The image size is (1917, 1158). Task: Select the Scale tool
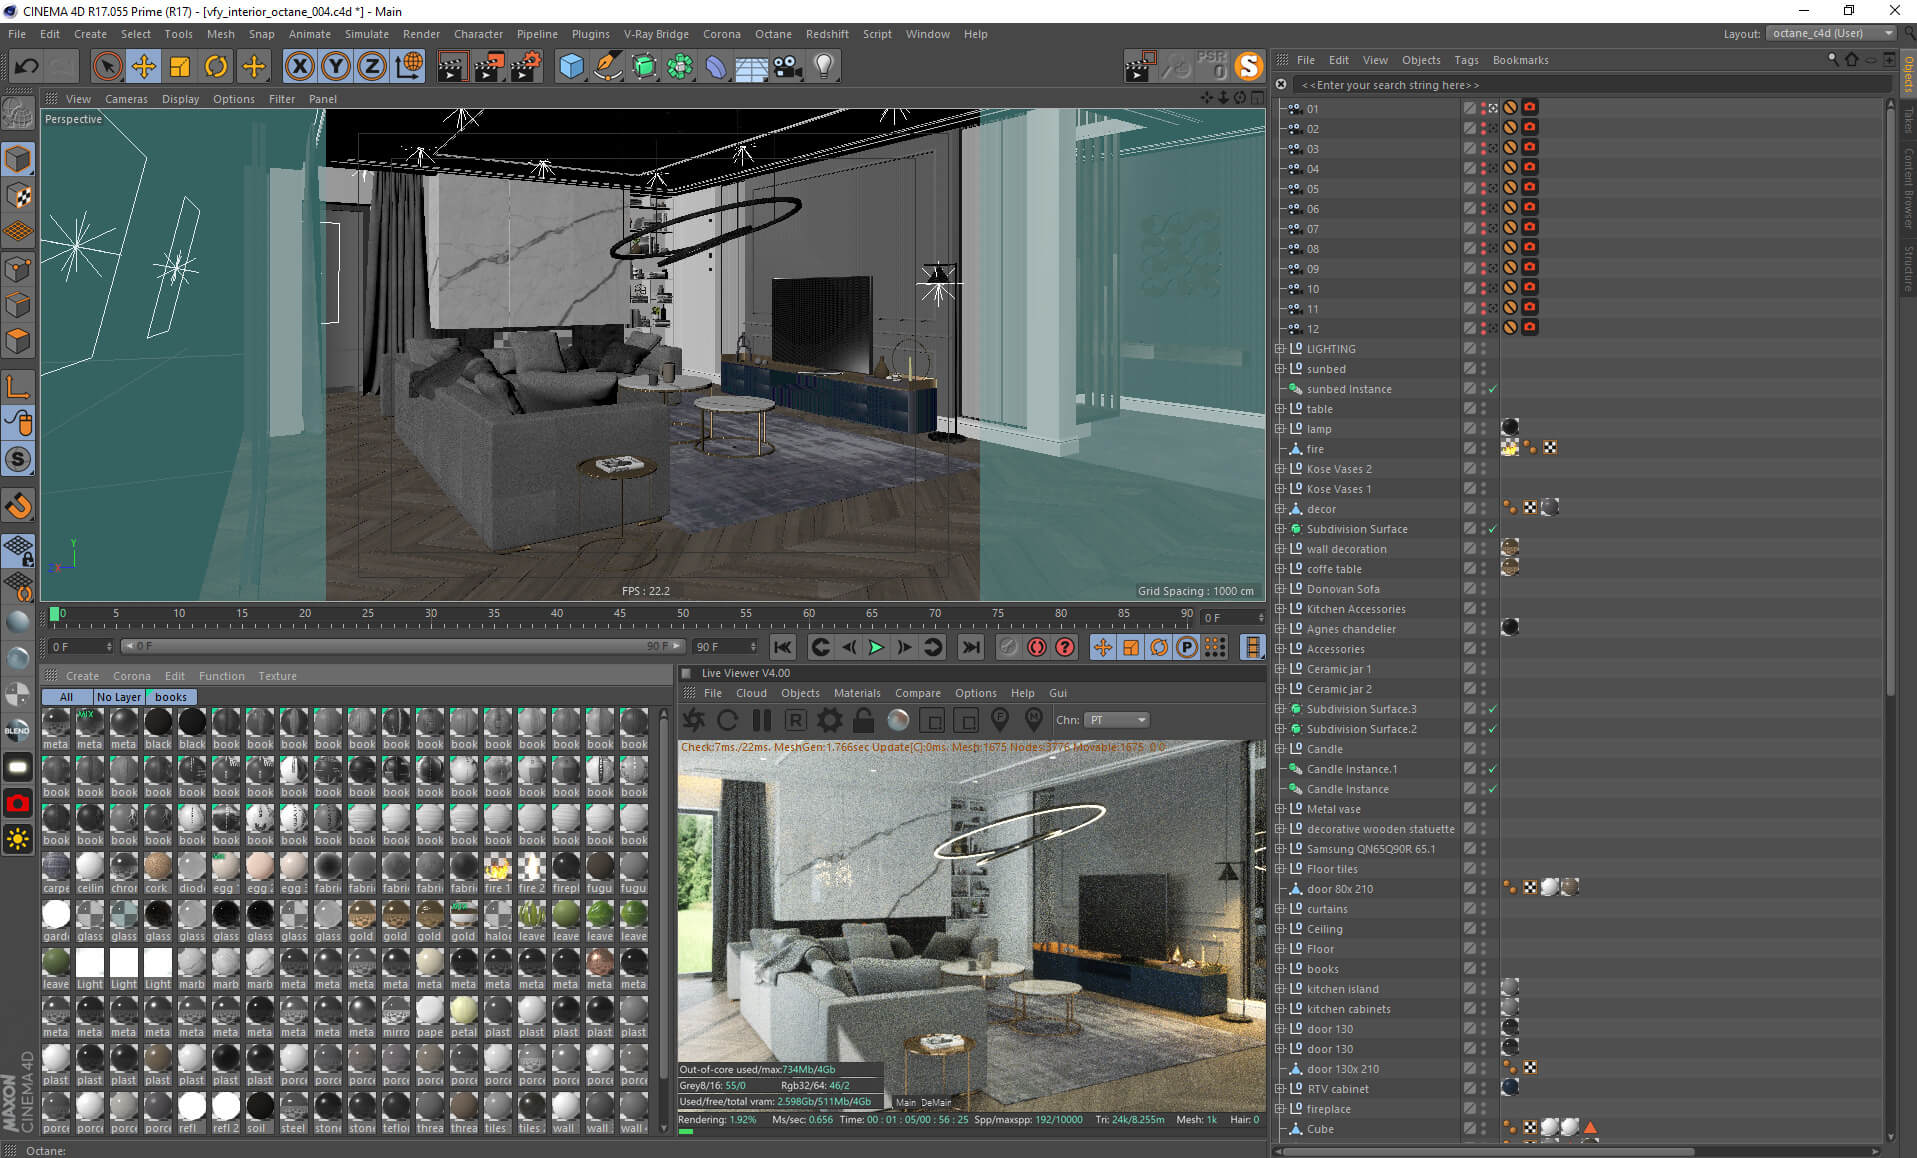pos(180,67)
